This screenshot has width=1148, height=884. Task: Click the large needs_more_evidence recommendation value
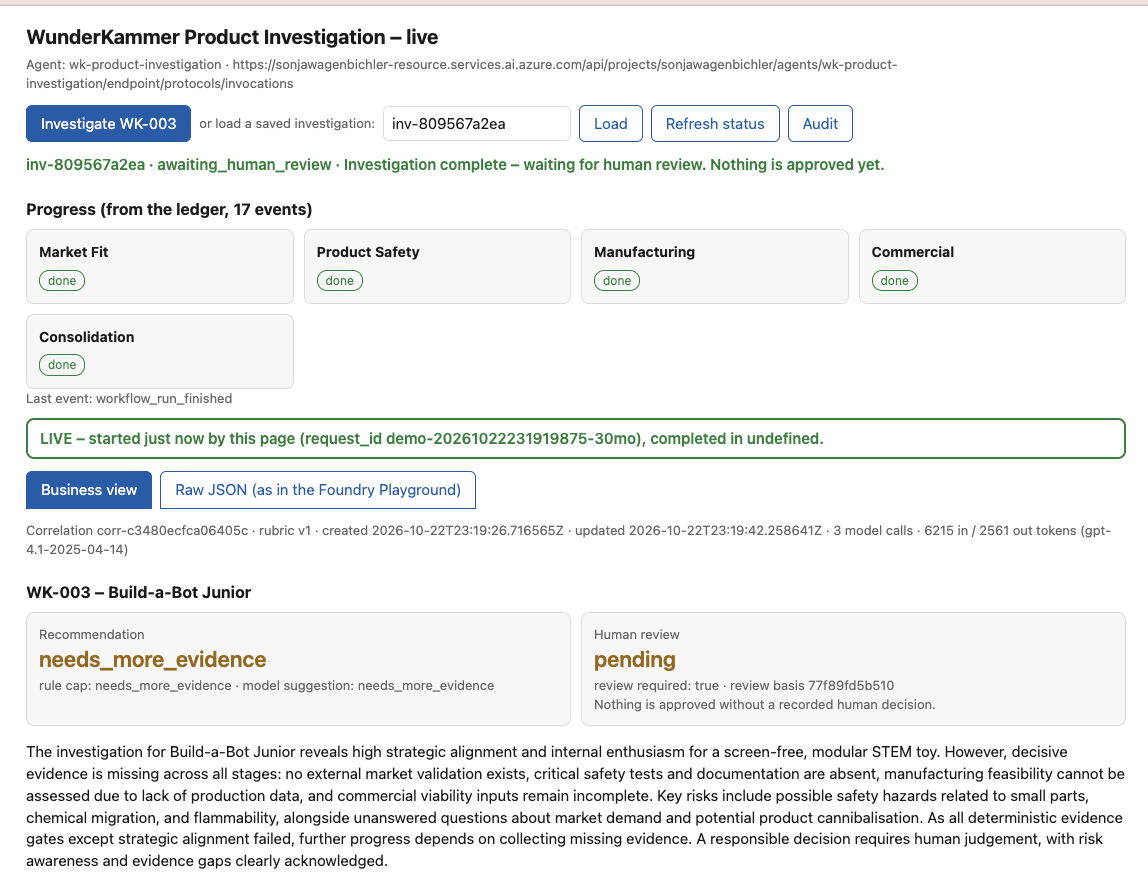[x=152, y=660]
